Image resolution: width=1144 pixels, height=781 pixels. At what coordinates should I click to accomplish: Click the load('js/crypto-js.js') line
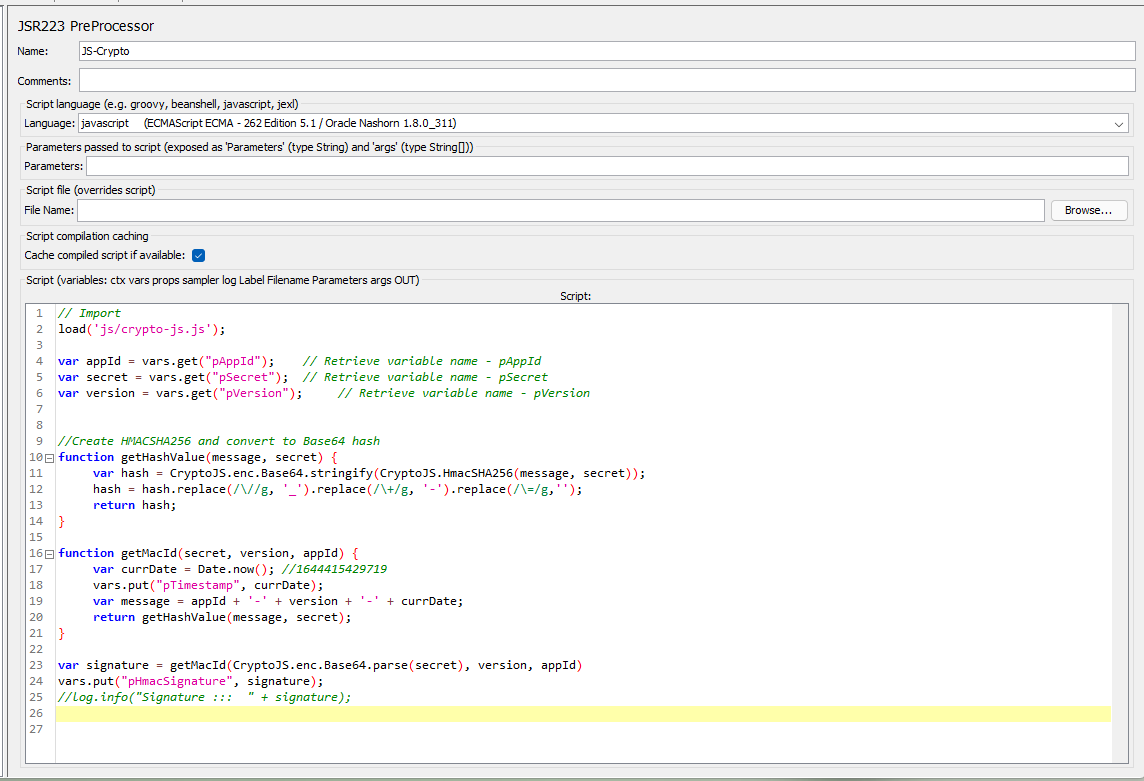coord(142,329)
